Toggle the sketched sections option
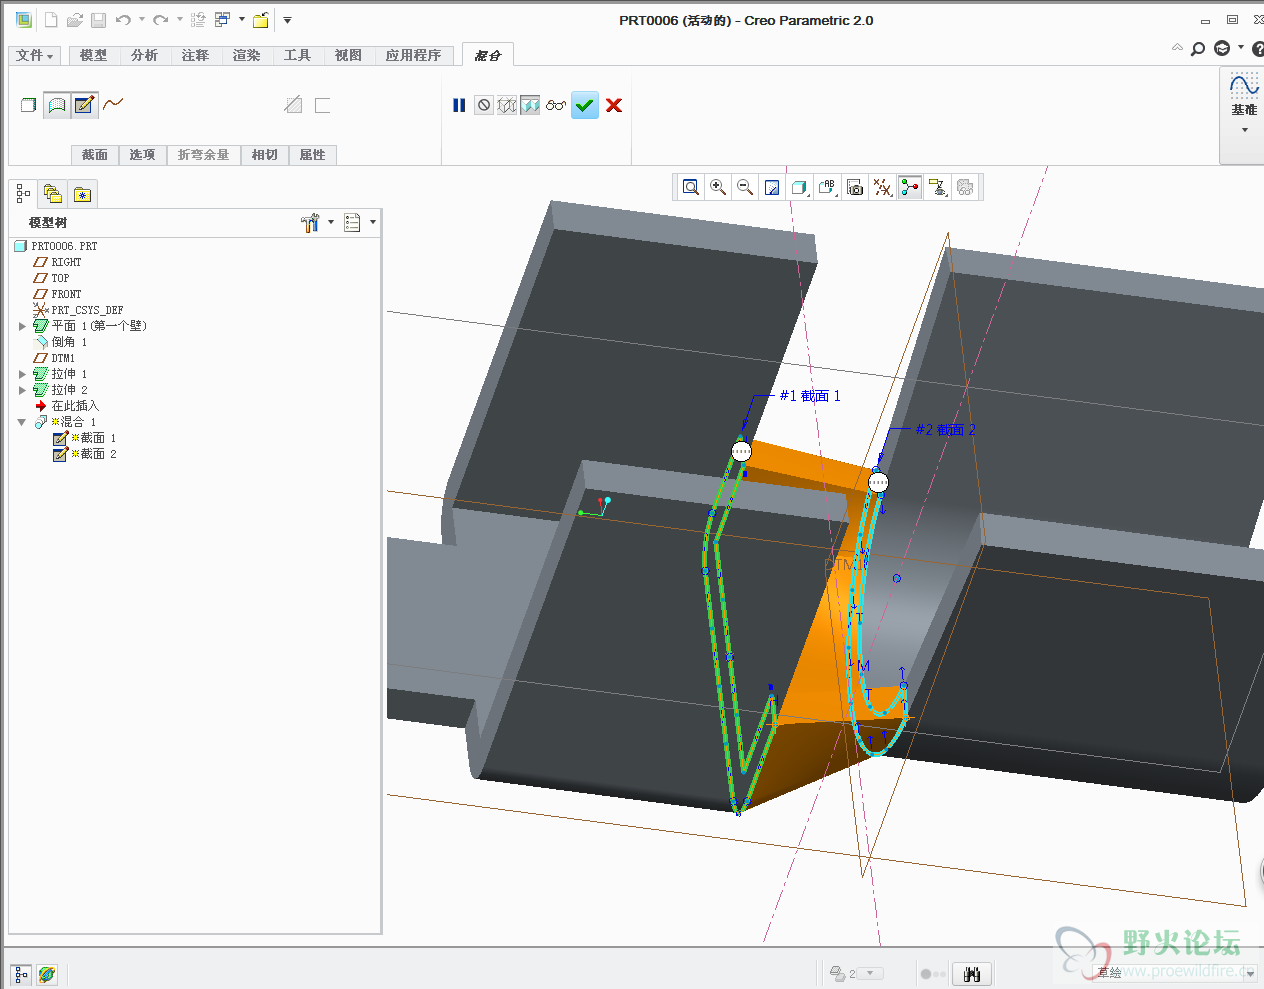This screenshot has width=1264, height=989. tap(85, 105)
